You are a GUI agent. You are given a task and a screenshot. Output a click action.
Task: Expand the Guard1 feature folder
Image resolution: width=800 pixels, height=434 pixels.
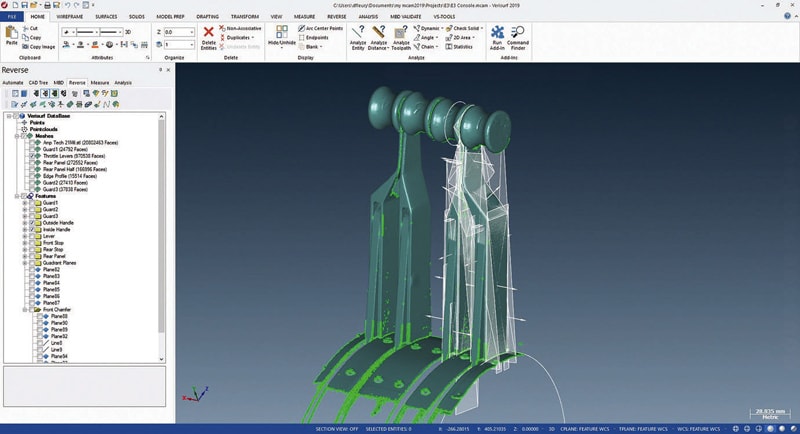coord(24,203)
